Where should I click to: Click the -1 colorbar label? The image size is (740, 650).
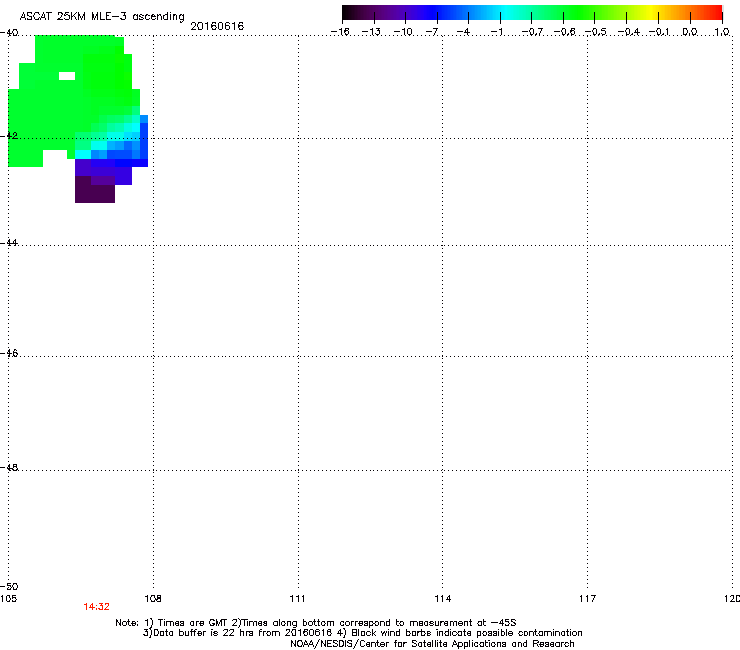tap(496, 32)
